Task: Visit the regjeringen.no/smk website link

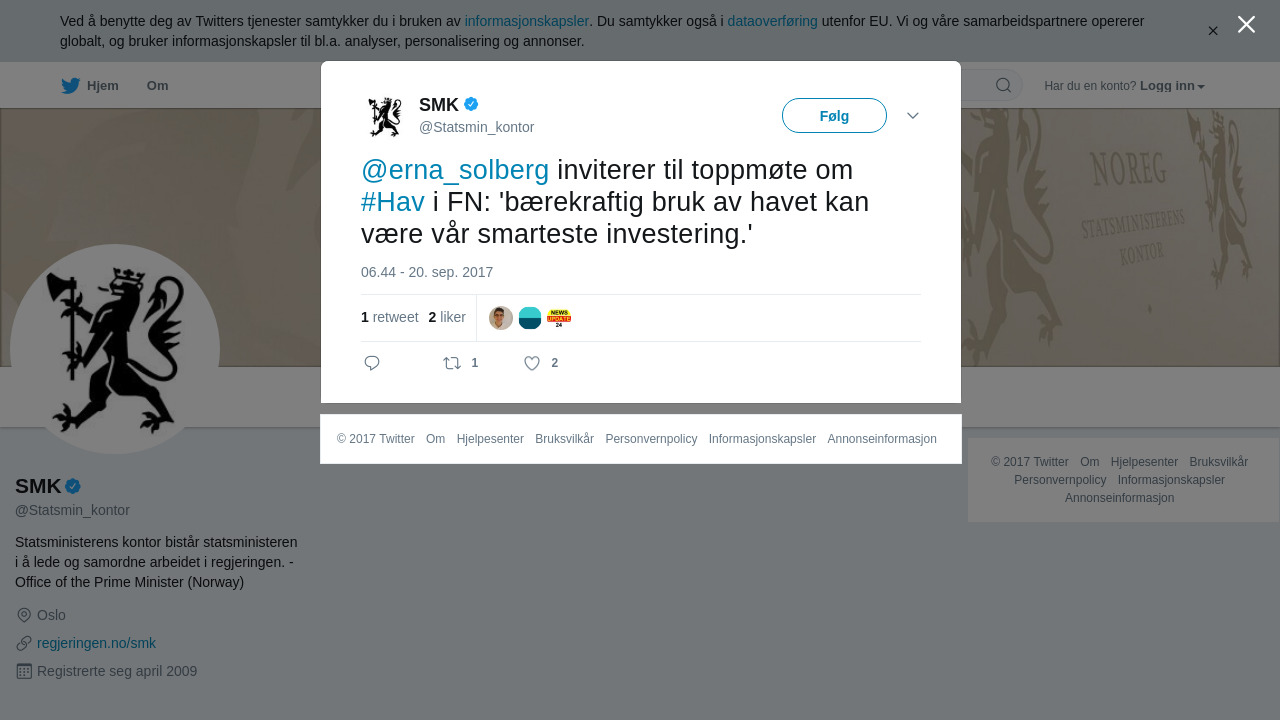Action: [96, 643]
